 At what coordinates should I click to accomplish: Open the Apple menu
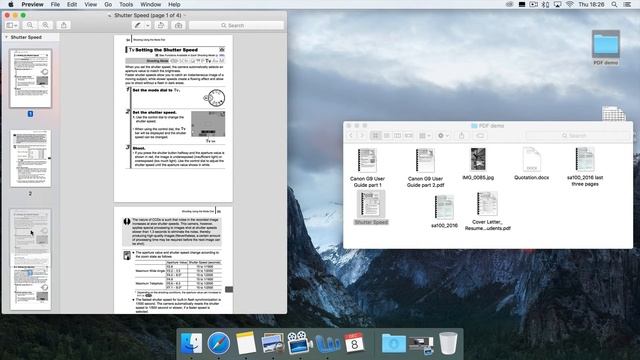pos(11,4)
